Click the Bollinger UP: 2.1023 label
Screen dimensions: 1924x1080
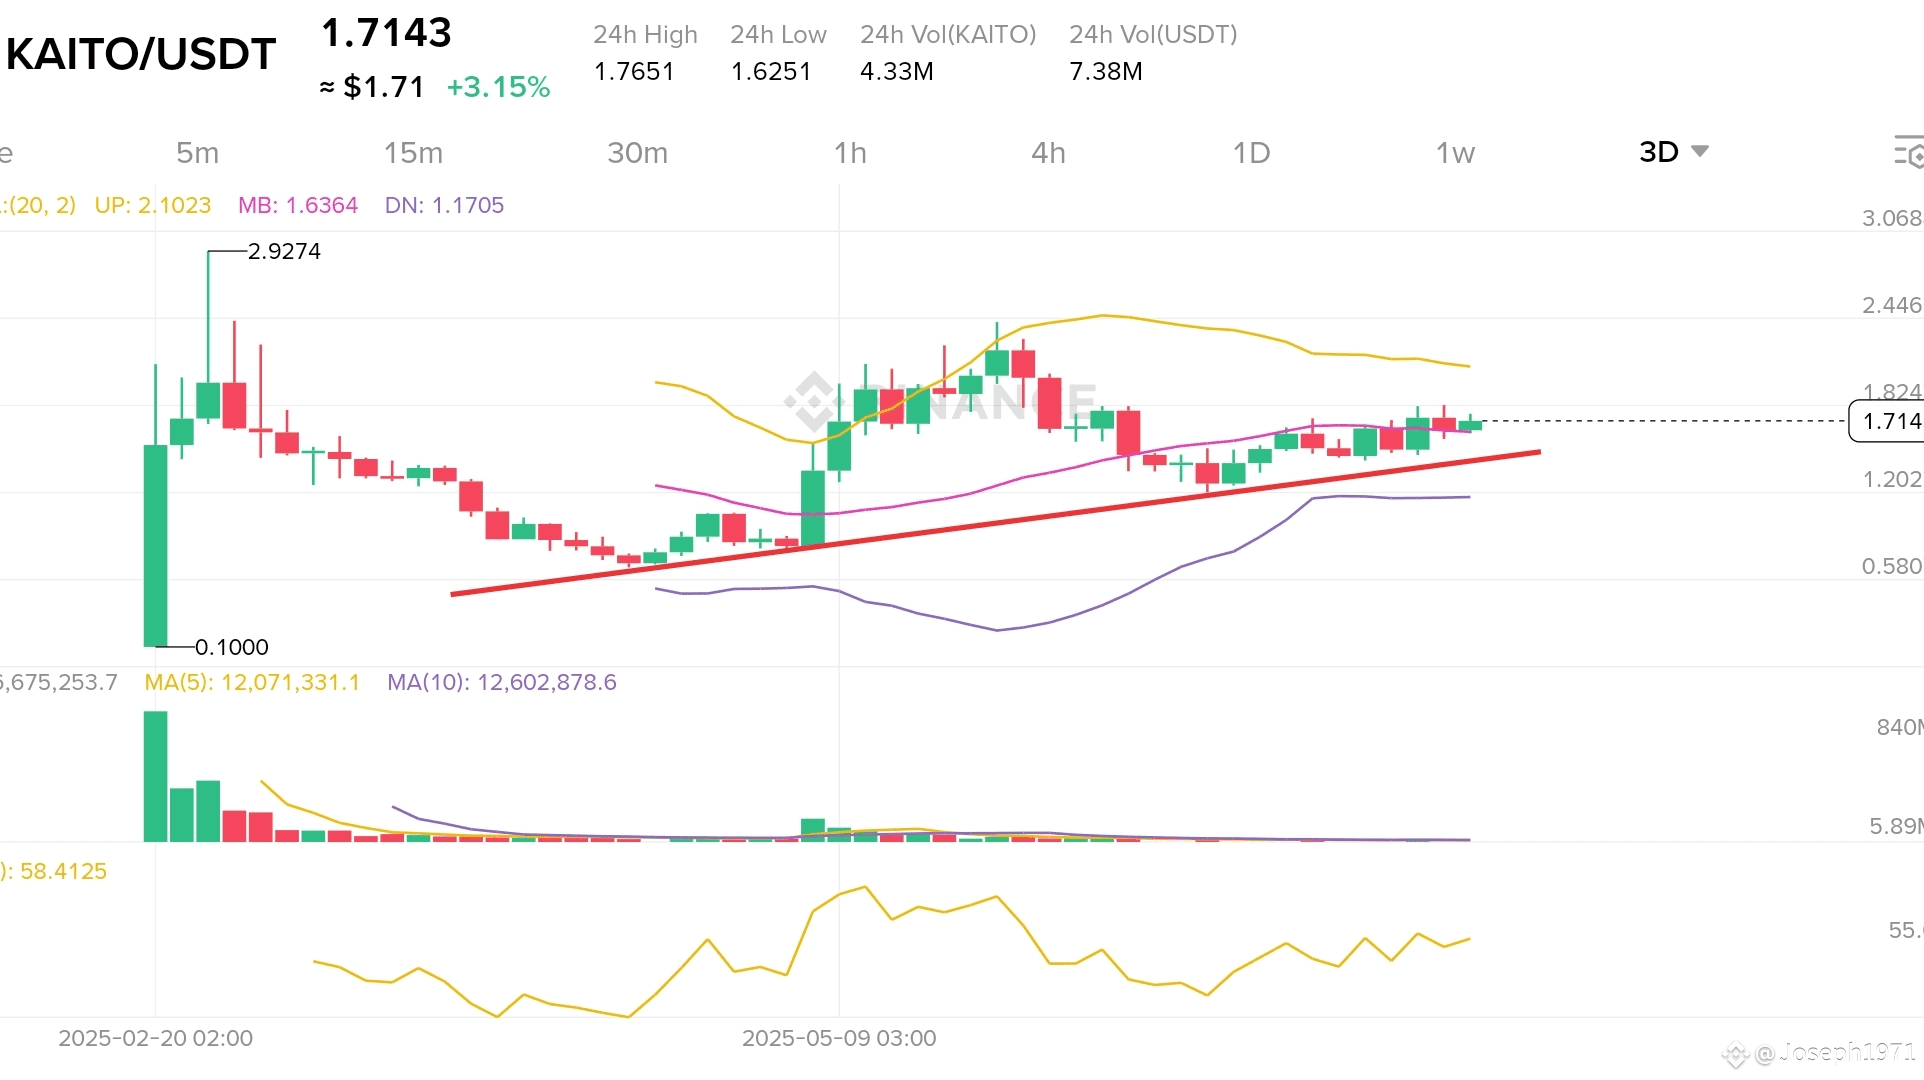click(153, 205)
